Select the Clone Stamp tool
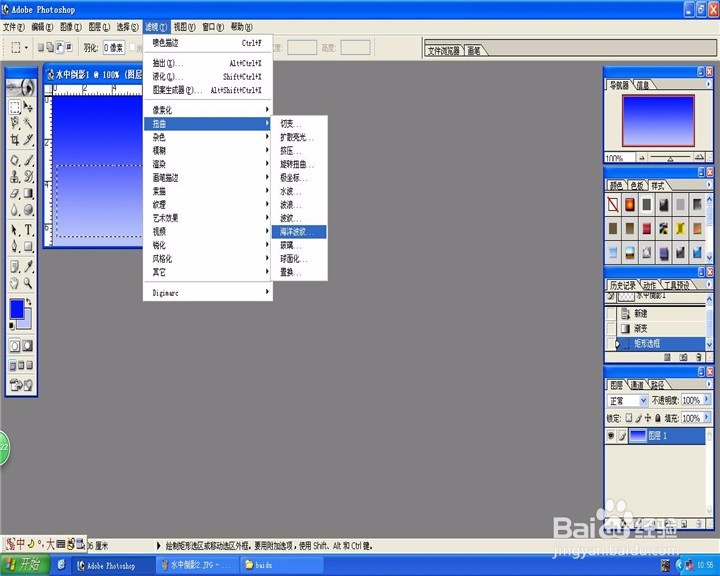This screenshot has width=720, height=576. [x=15, y=176]
